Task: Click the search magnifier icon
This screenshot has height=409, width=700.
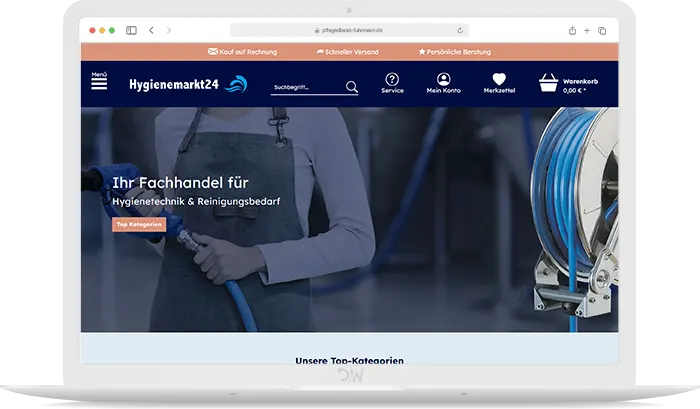Action: pos(352,87)
